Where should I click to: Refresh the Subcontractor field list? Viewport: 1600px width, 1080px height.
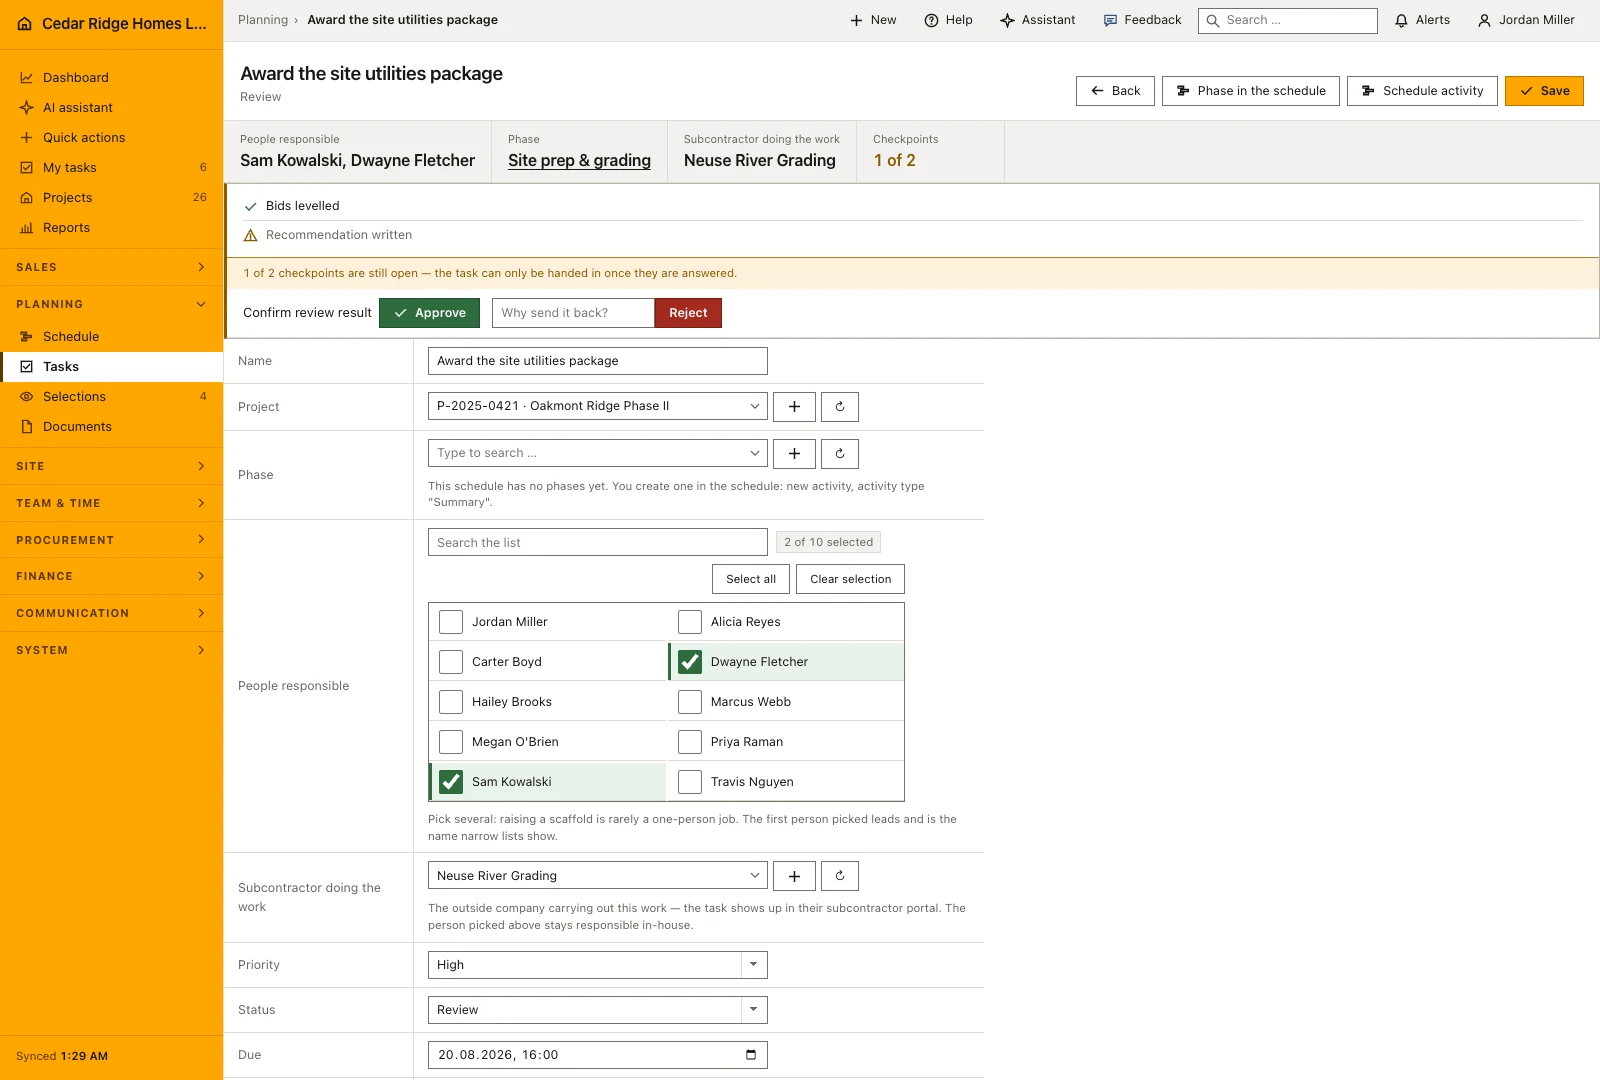[x=840, y=876]
